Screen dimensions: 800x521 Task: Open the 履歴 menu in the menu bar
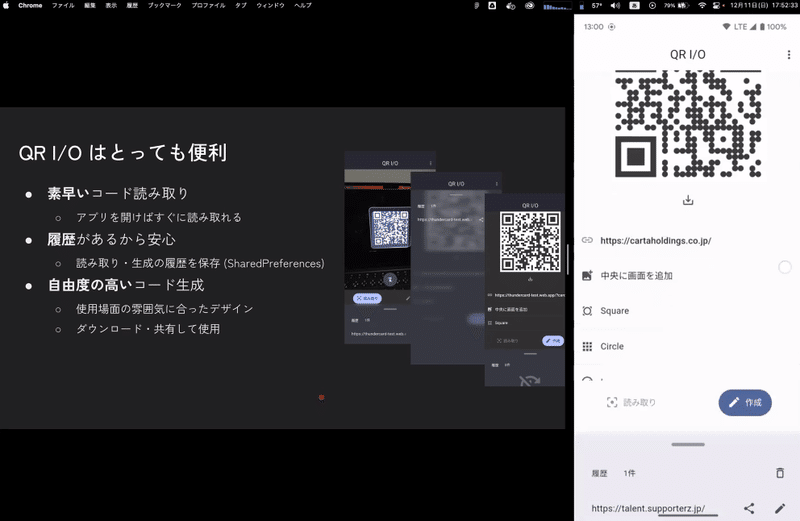(x=132, y=5)
